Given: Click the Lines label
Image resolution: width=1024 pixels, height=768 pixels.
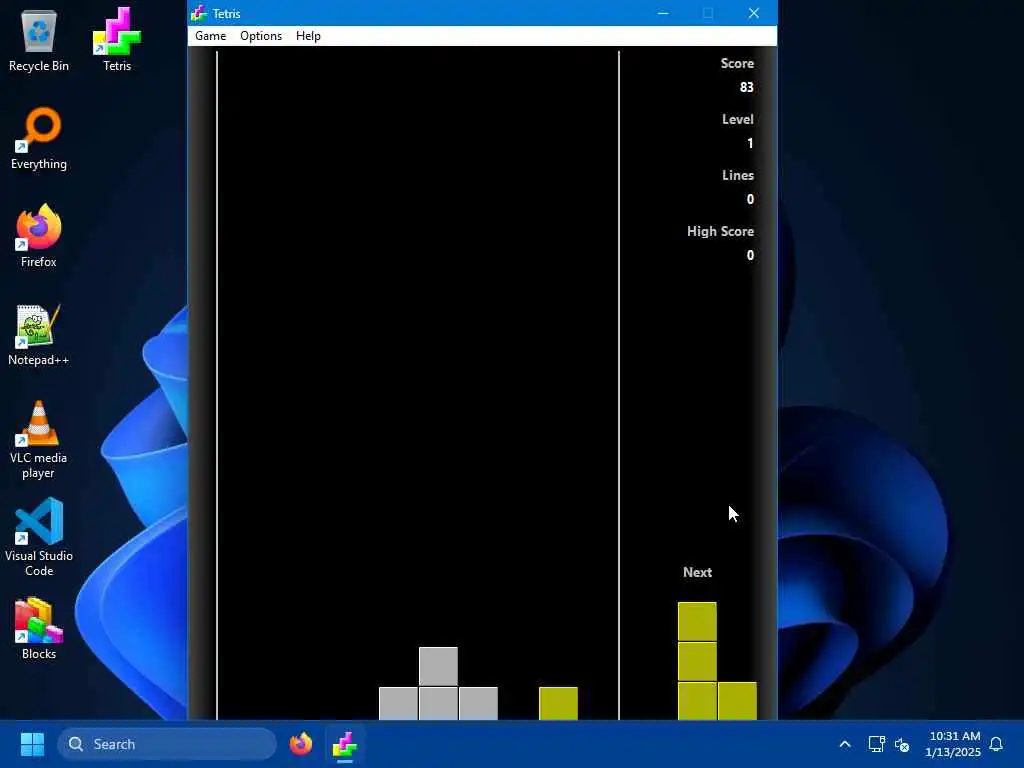Looking at the screenshot, I should point(738,175).
